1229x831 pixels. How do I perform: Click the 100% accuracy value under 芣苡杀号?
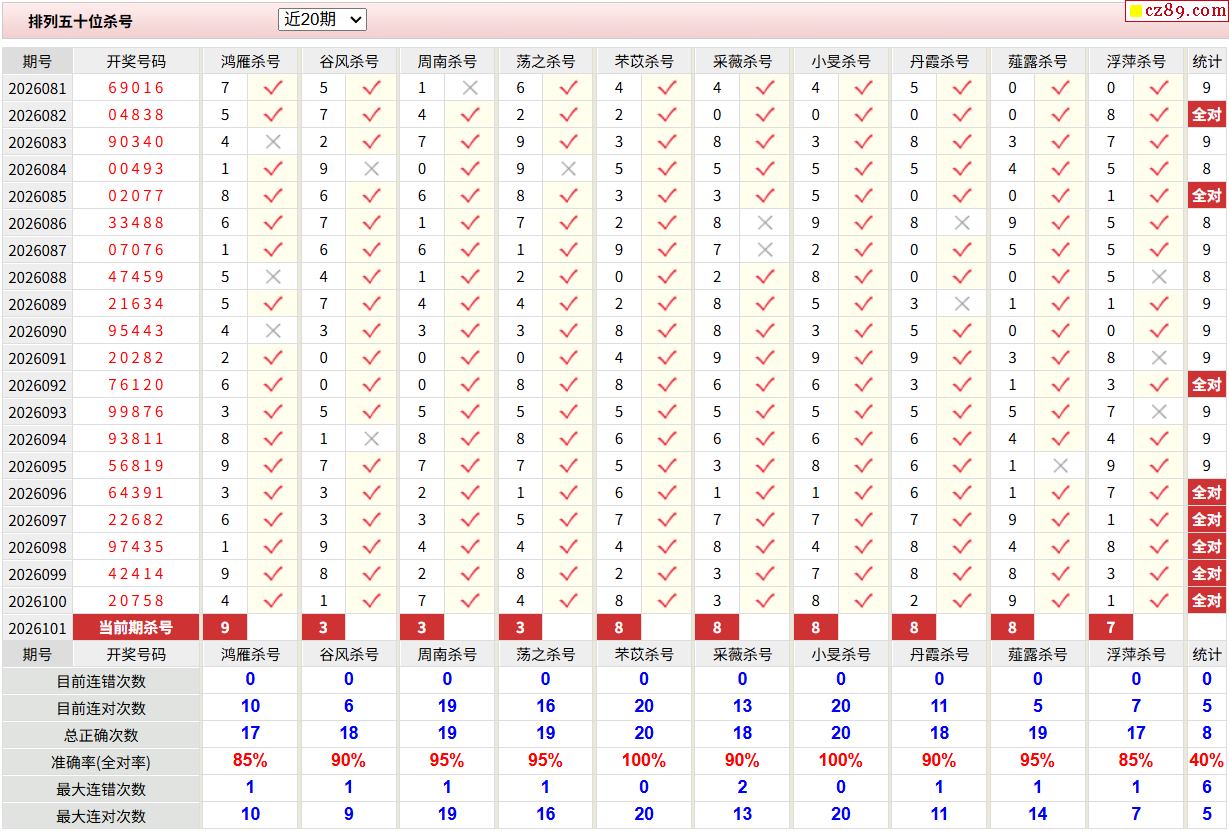pos(643,760)
